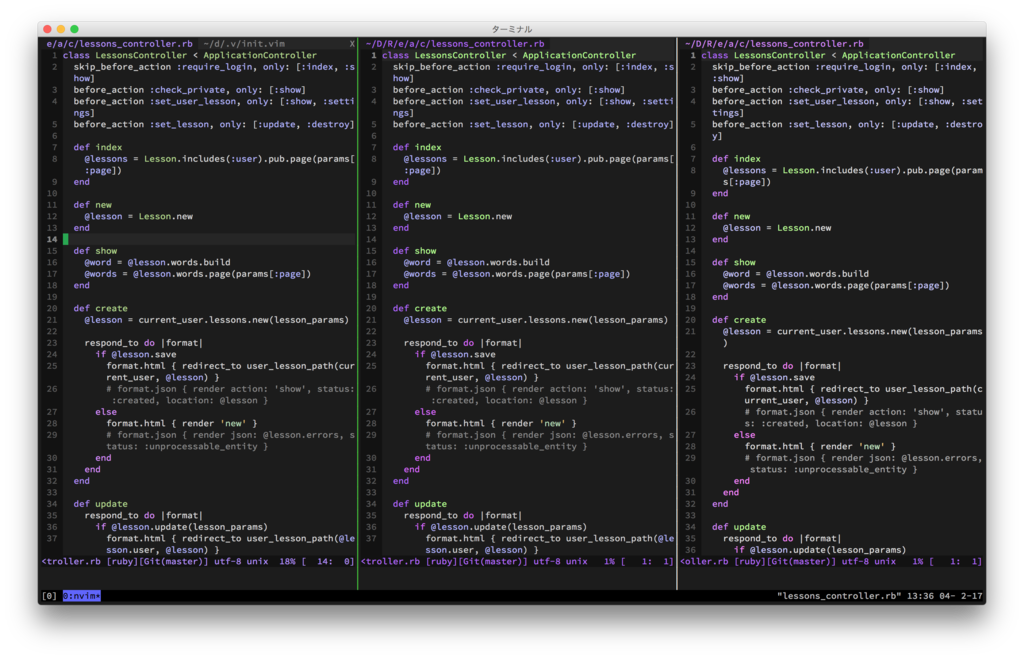Click "if @lesson.update(lesson_params)" in the middle pane

501,526
